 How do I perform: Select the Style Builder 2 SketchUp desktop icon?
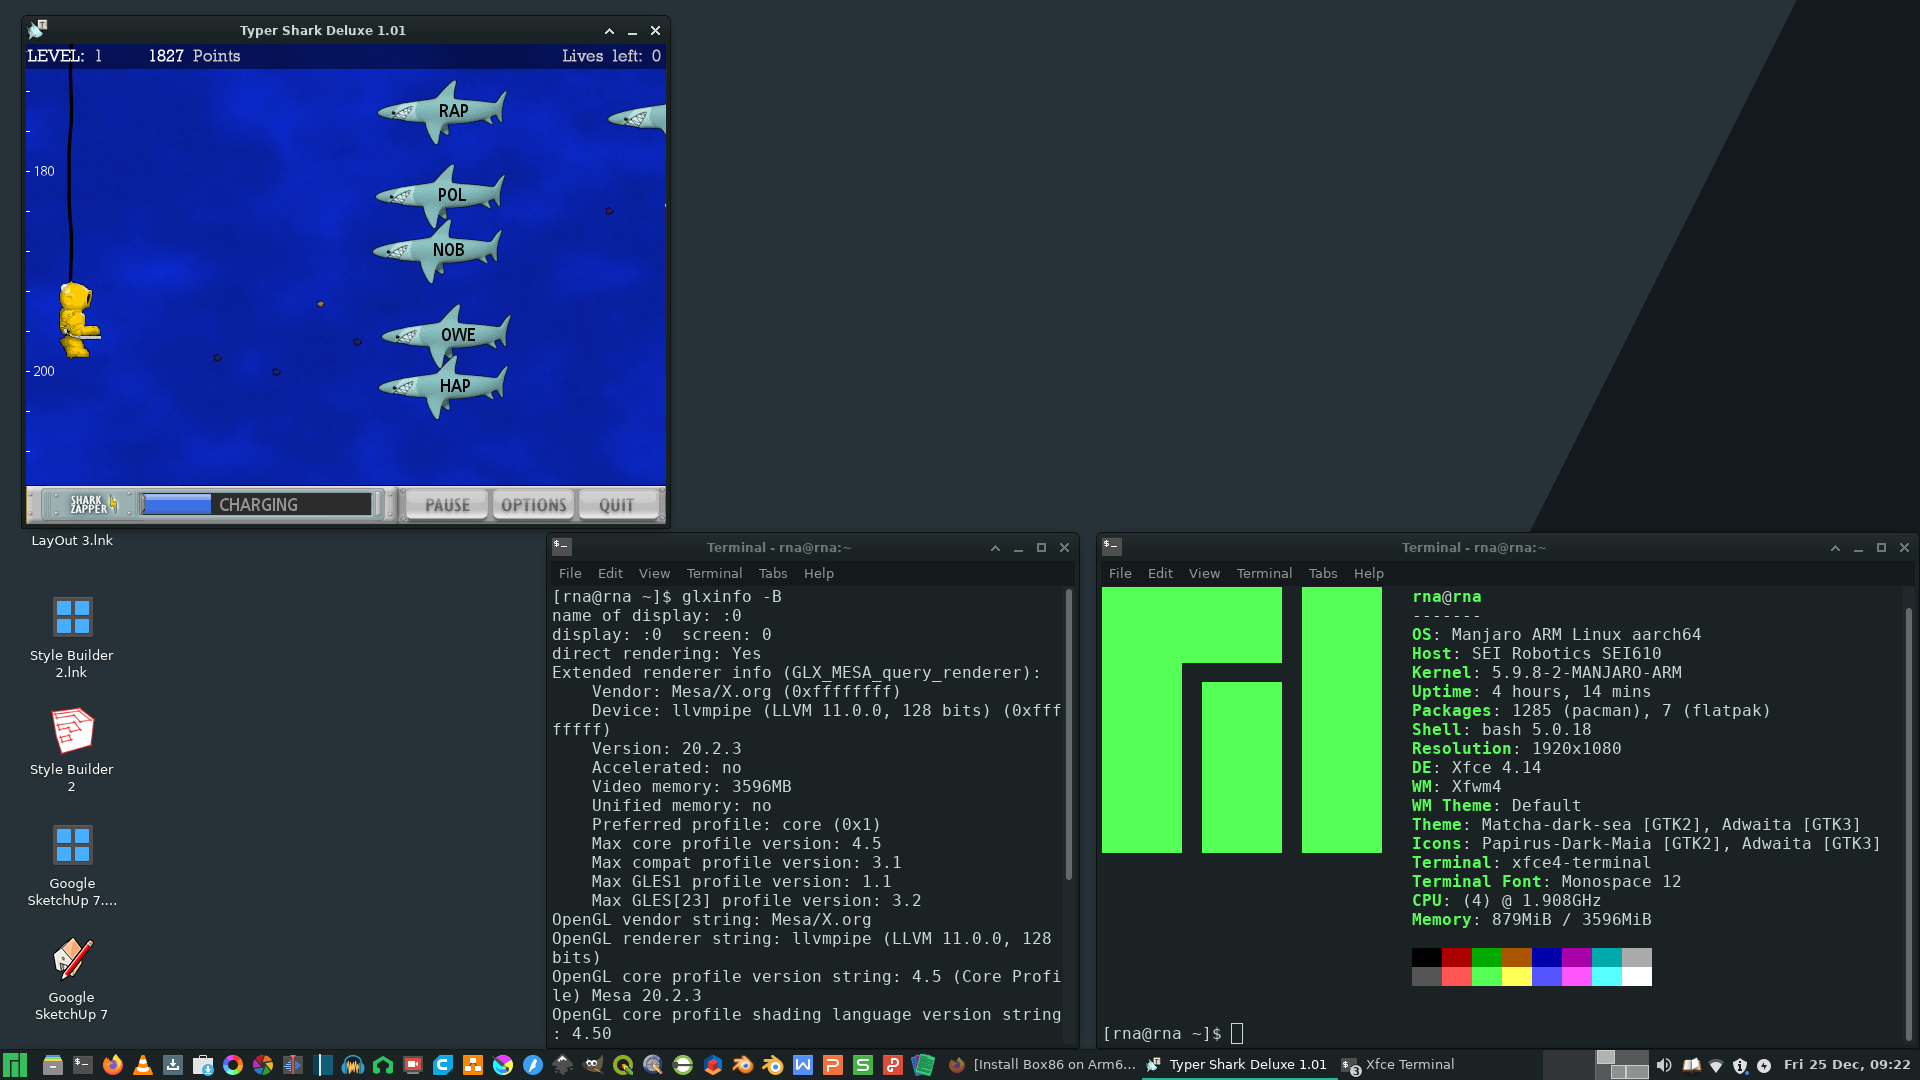[72, 751]
